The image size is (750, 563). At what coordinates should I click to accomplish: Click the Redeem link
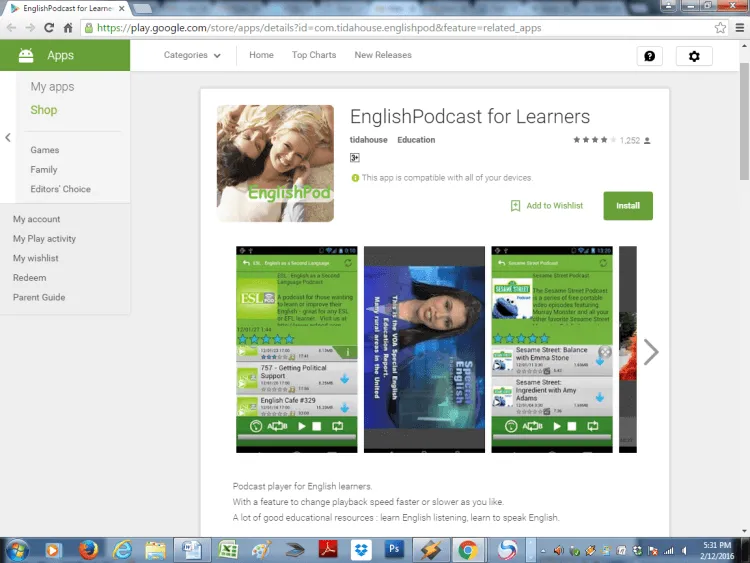pos(30,278)
